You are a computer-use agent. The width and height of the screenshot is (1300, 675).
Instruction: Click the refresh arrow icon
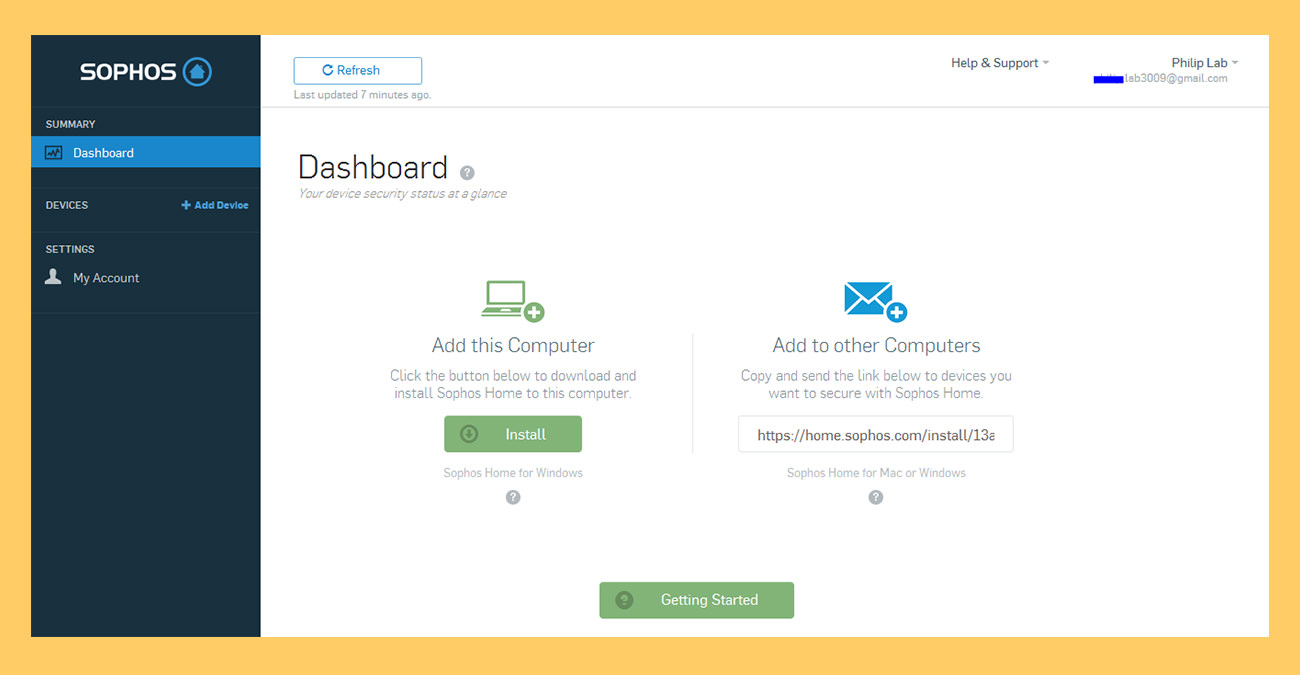pos(328,70)
